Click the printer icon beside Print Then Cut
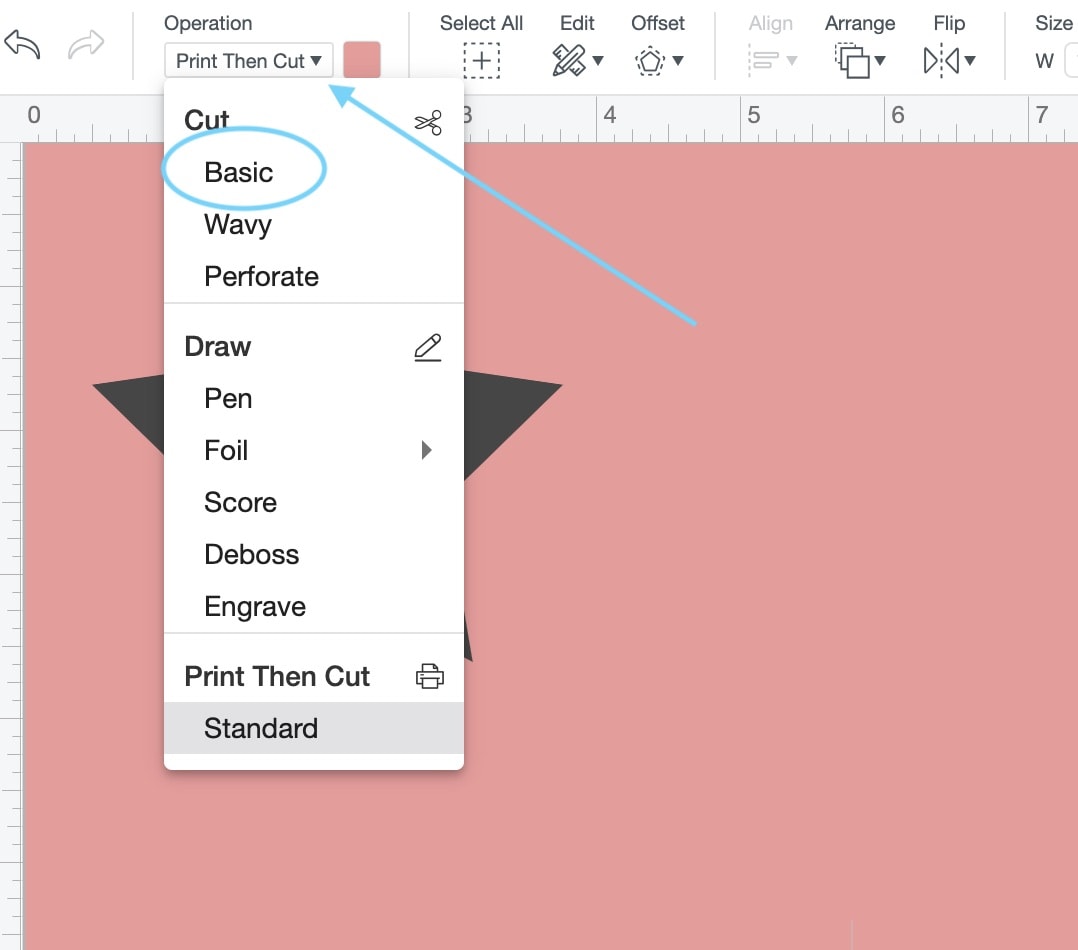This screenshot has height=950, width=1078. click(x=429, y=676)
